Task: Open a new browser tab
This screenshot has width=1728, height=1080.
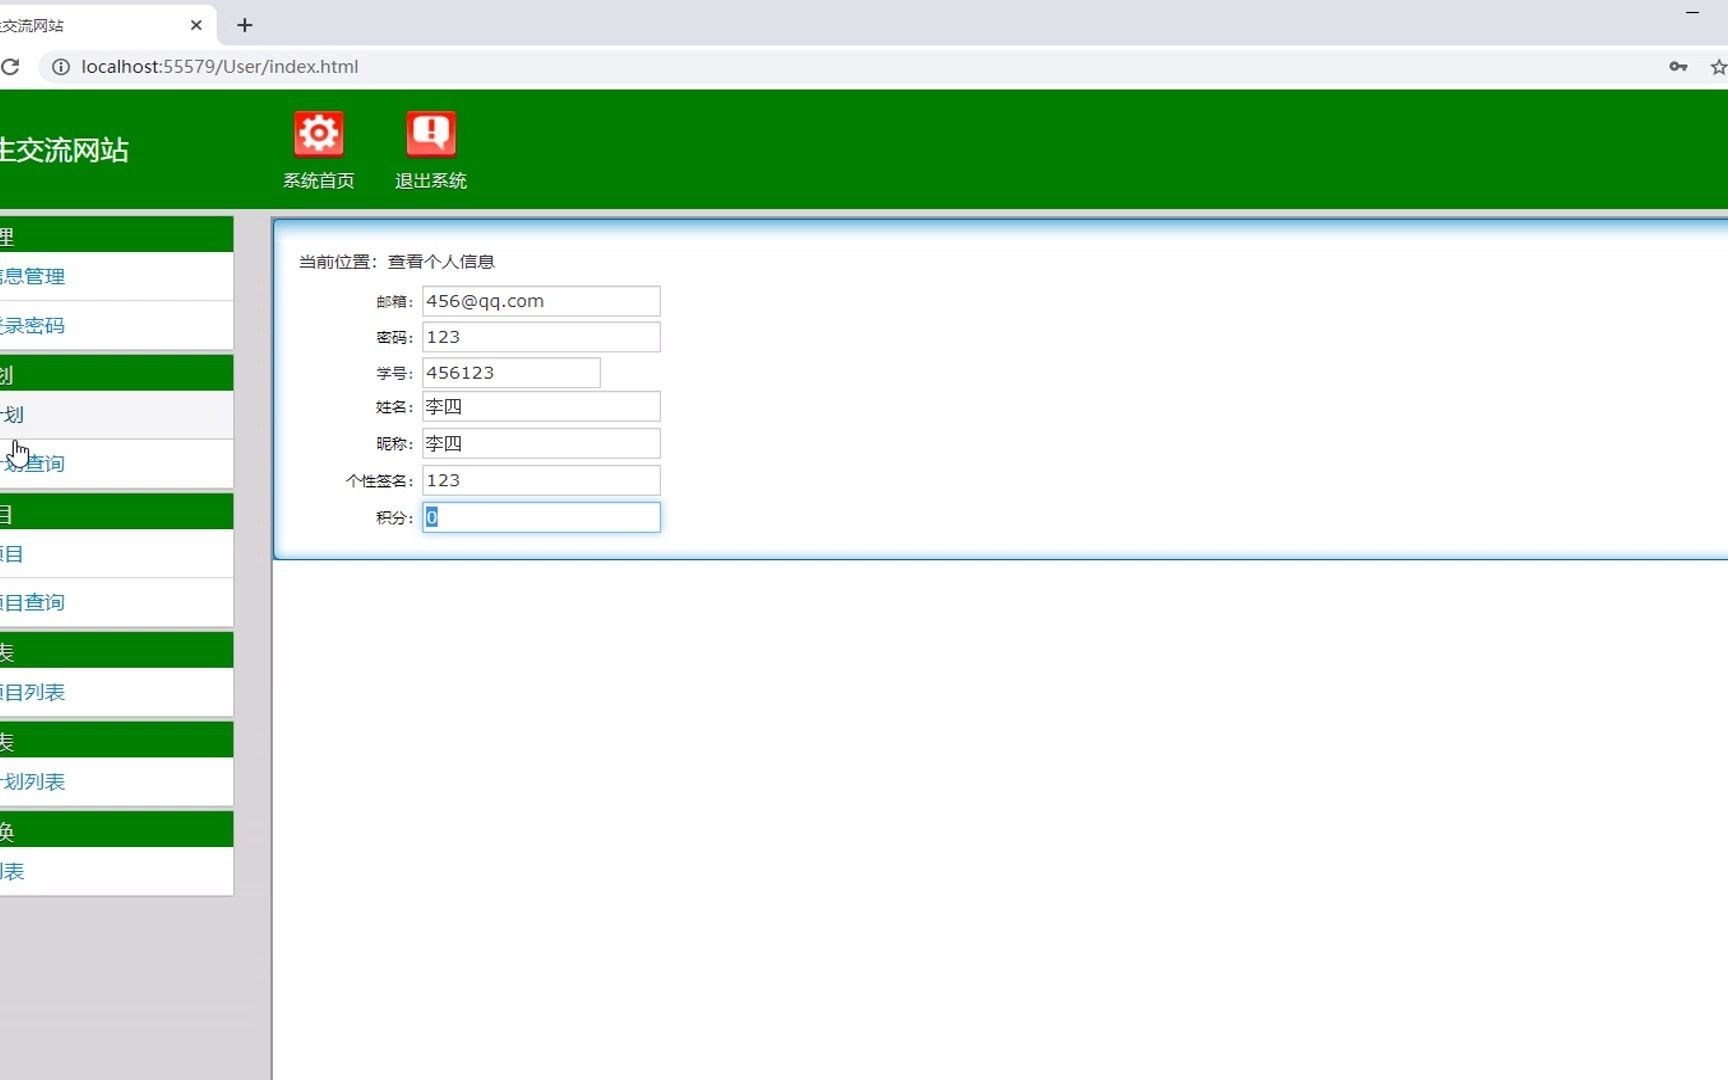Action: click(x=245, y=25)
